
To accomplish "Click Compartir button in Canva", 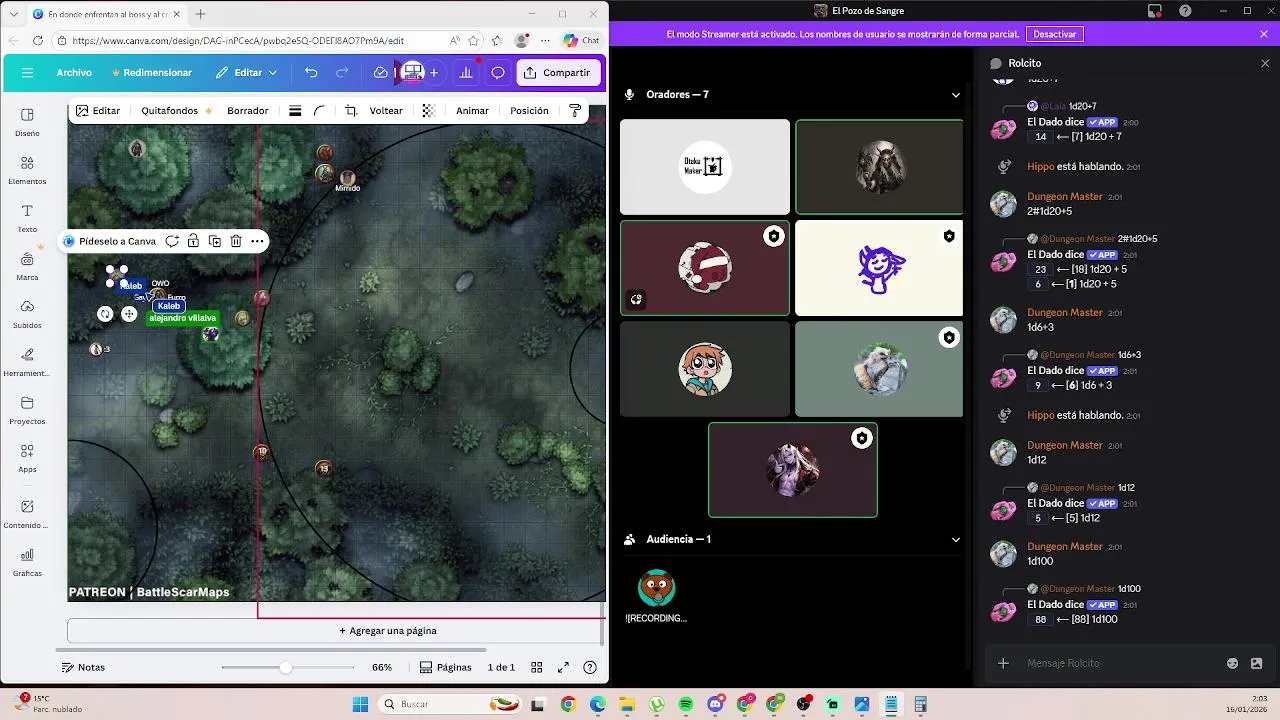I will [x=558, y=73].
